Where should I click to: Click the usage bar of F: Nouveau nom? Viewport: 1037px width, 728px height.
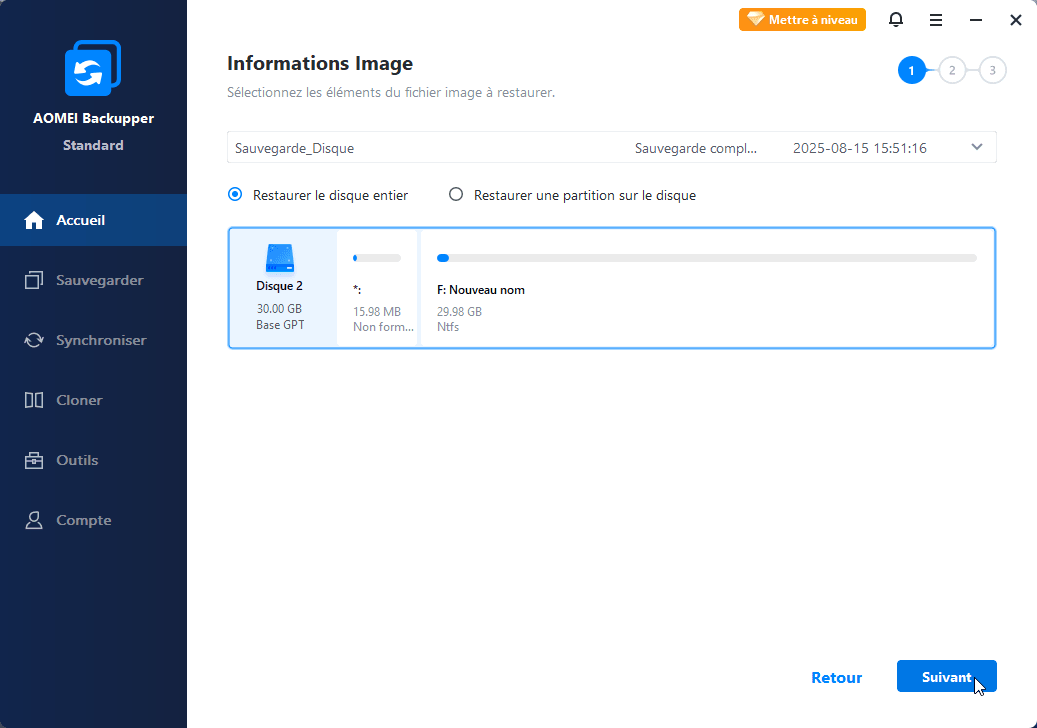click(706, 258)
